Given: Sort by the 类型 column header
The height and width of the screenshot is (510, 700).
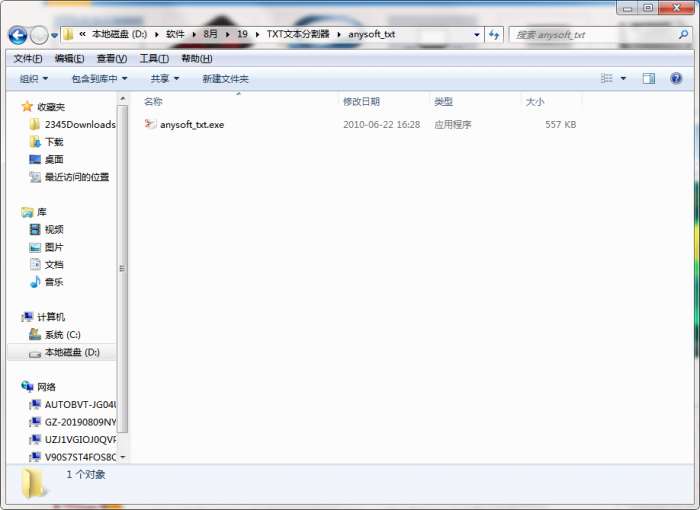Looking at the screenshot, I should [443, 102].
